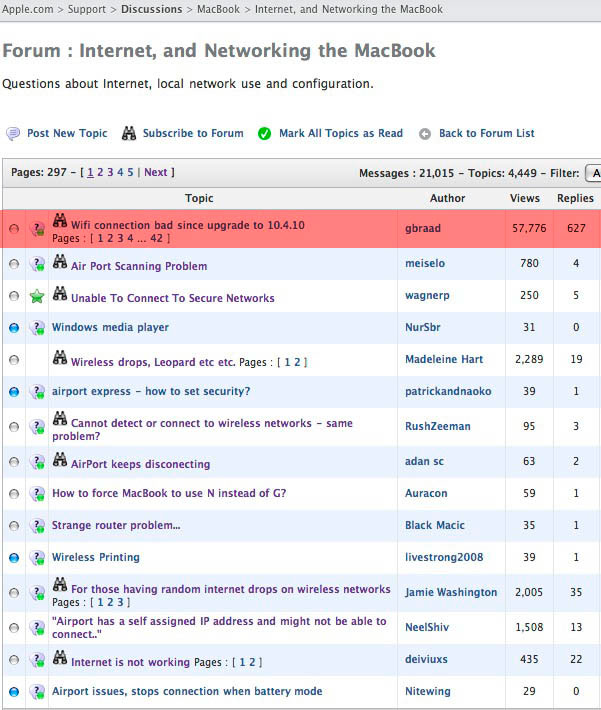Click the binoculars icon beside Subscribe to Forum

(x=129, y=133)
